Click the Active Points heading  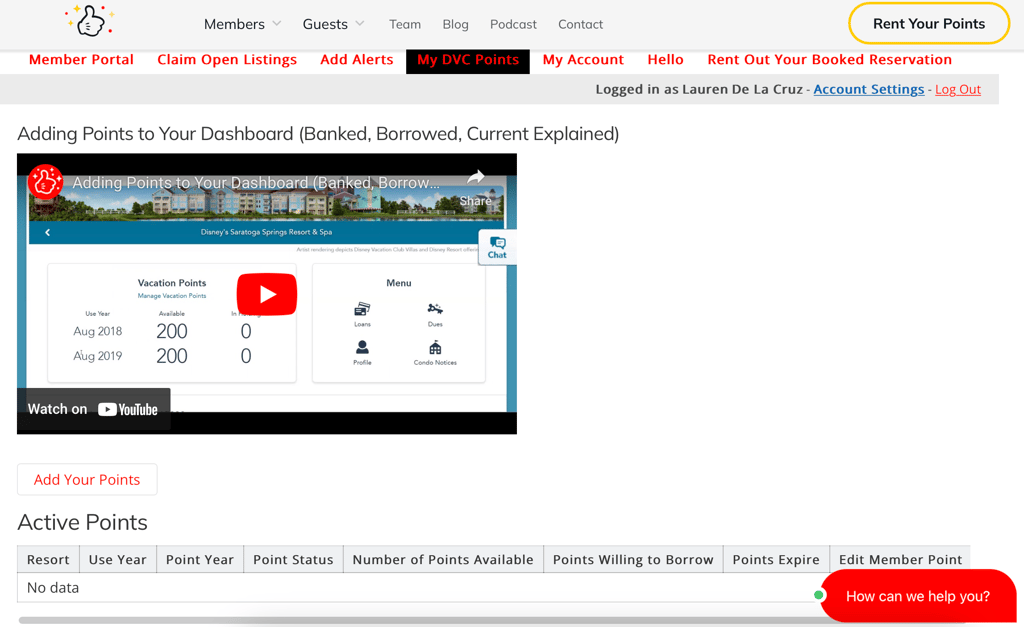point(82,522)
